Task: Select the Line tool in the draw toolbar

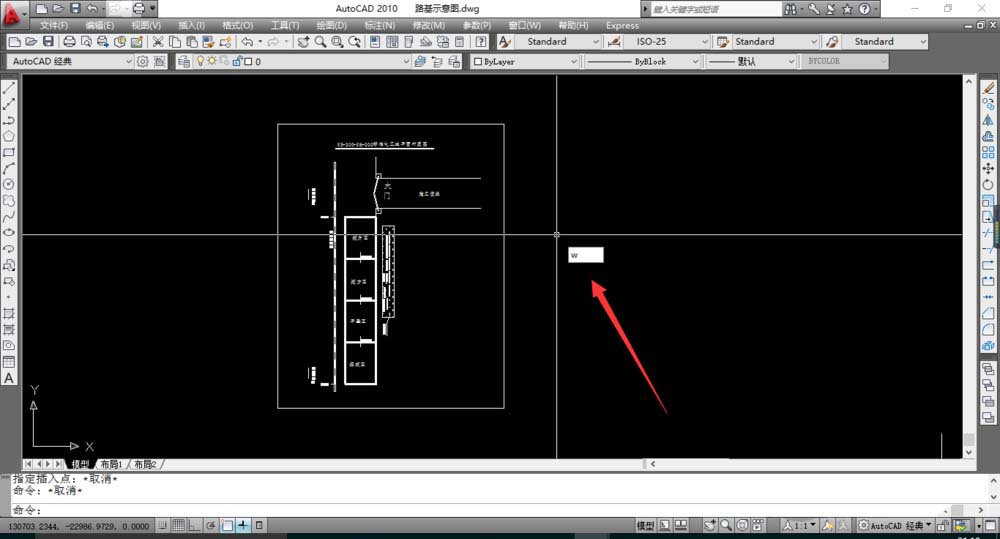Action: [x=9, y=88]
